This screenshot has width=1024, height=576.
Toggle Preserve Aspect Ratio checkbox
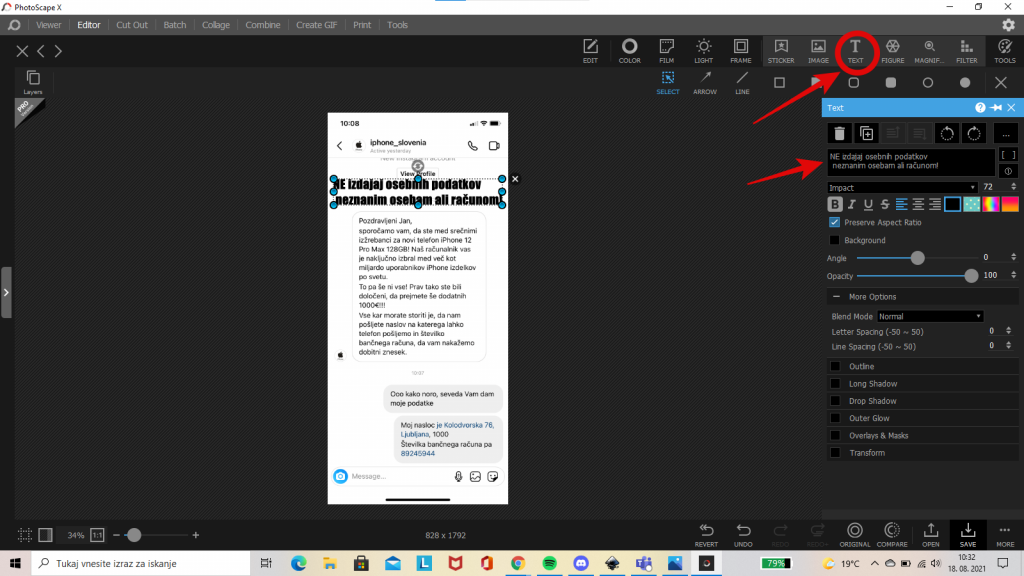coord(834,222)
